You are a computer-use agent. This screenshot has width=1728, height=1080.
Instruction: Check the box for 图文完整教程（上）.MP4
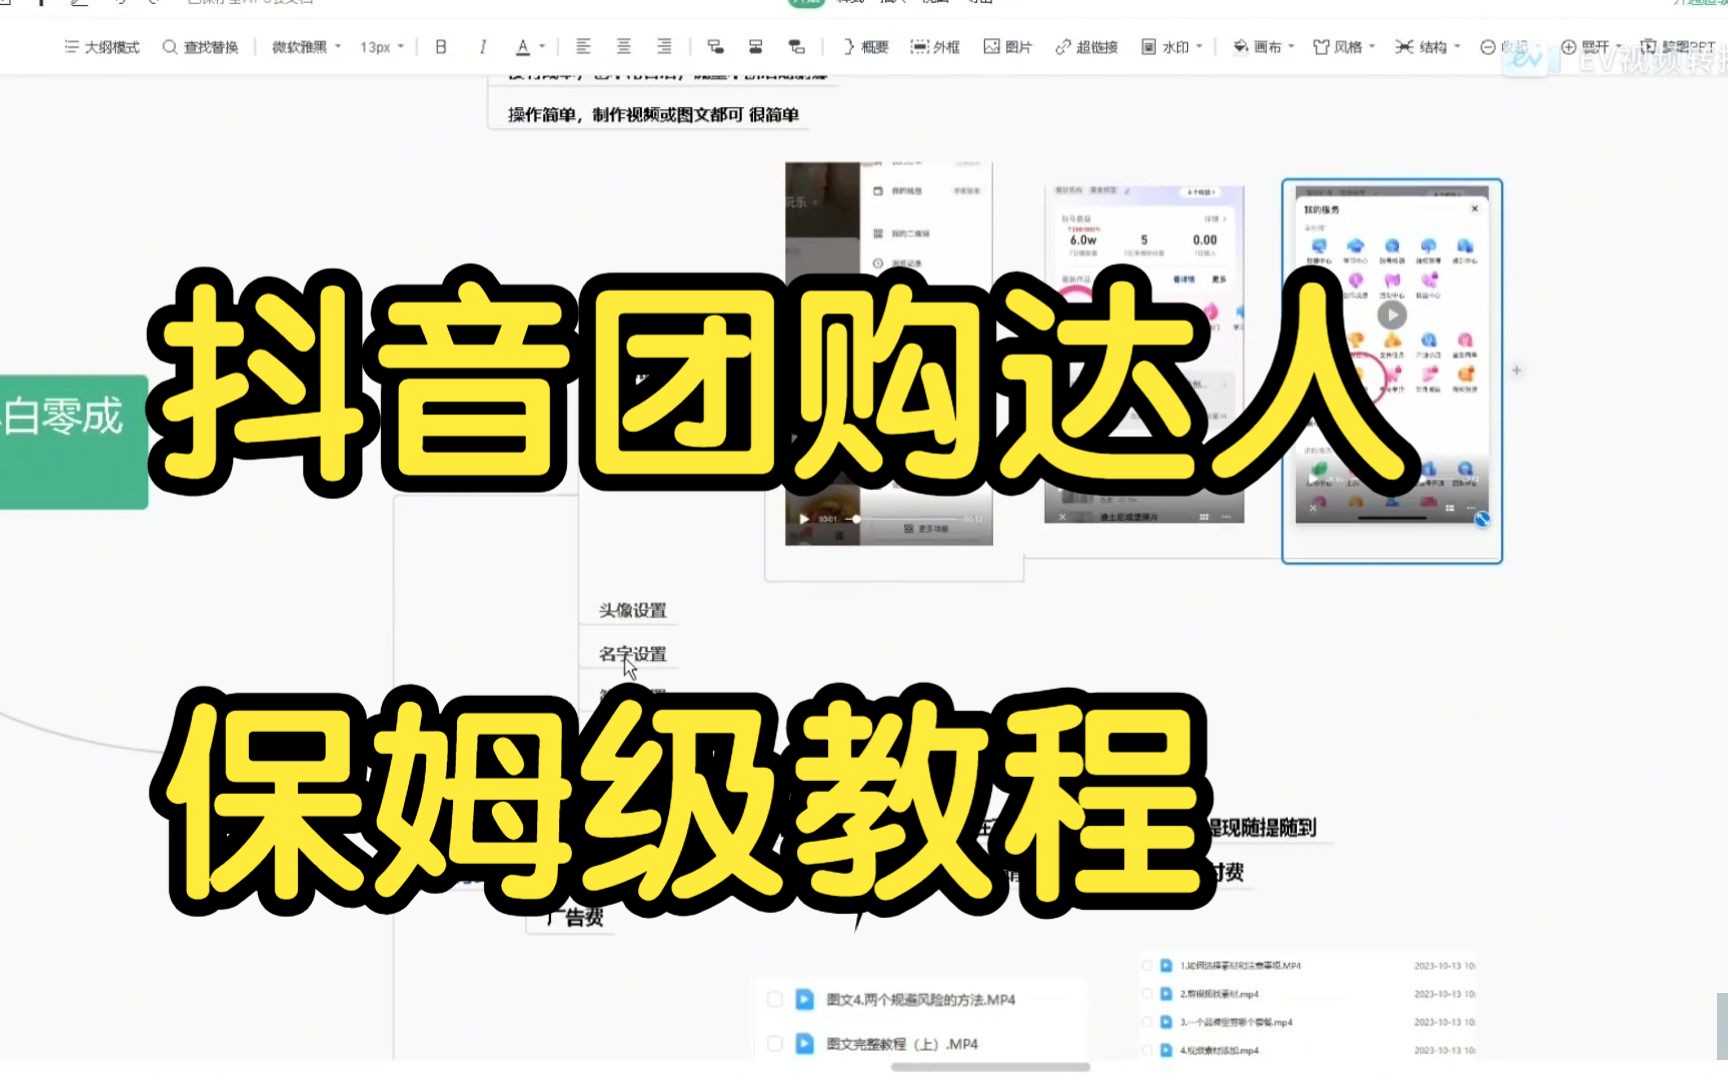click(x=775, y=1043)
